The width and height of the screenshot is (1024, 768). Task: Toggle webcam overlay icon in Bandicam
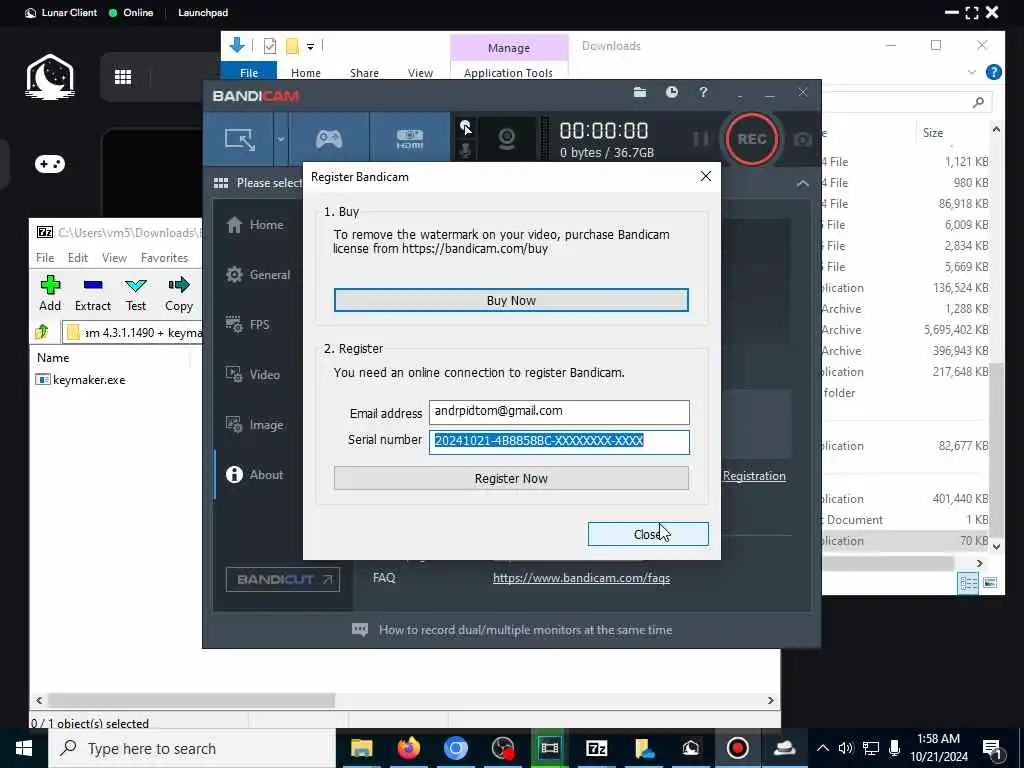[x=506, y=139]
